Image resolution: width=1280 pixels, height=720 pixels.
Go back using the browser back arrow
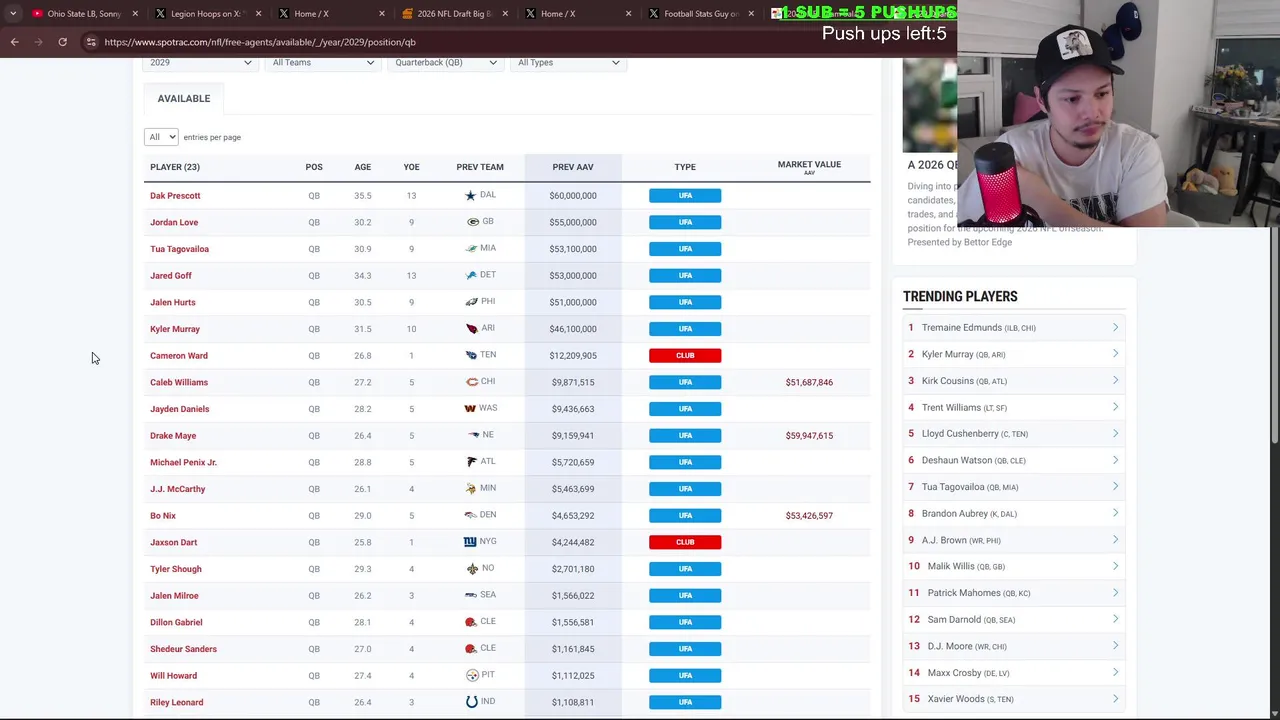coord(14,42)
